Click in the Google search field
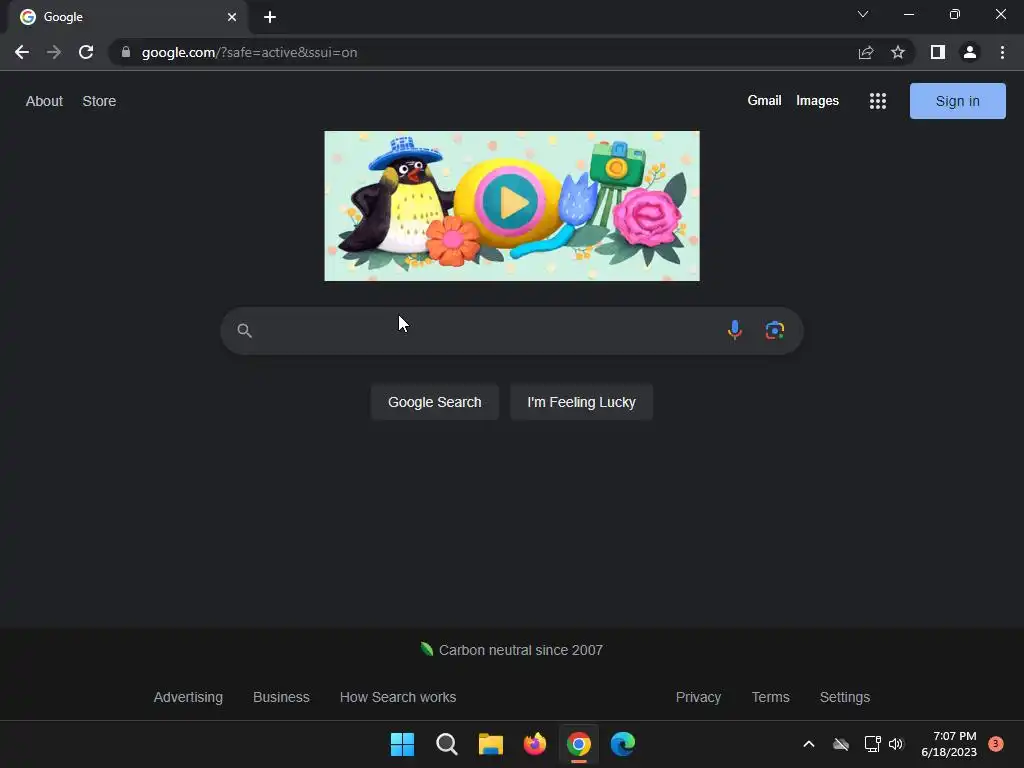Viewport: 1024px width, 768px height. coord(511,330)
